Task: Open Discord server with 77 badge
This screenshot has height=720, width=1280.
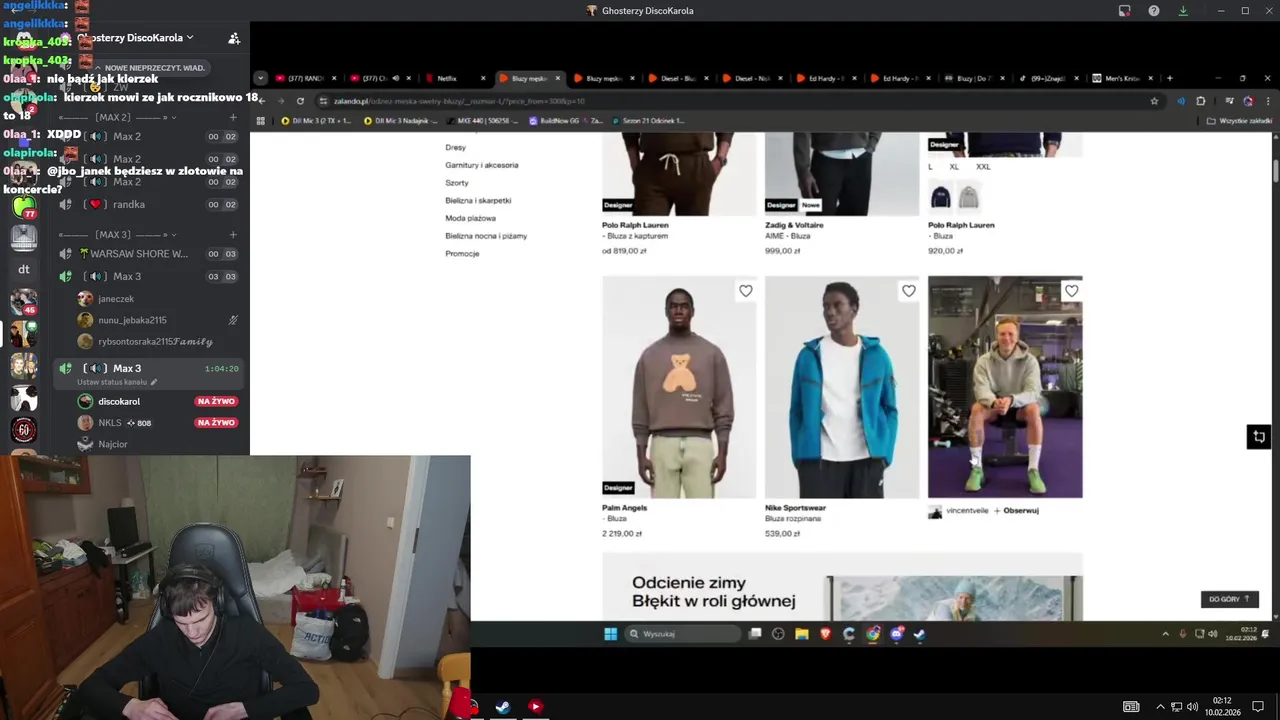Action: [24, 207]
